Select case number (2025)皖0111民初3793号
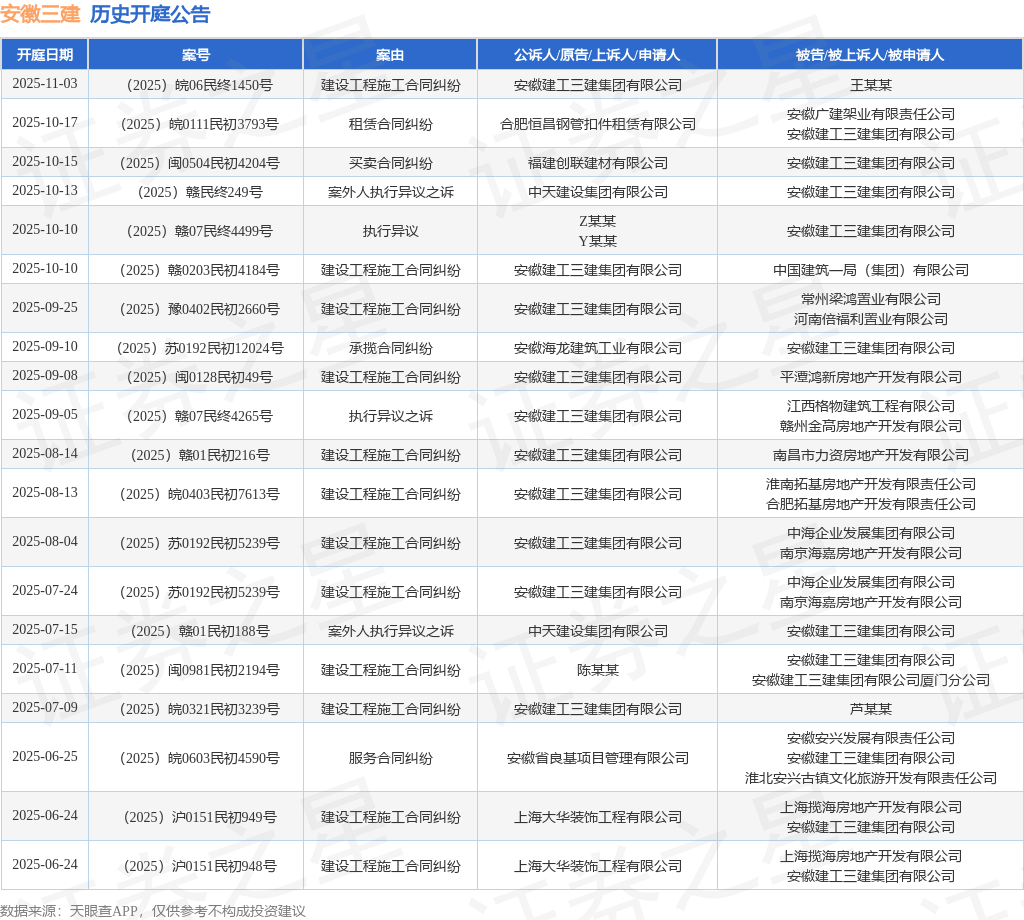1024x920 pixels. (199, 124)
